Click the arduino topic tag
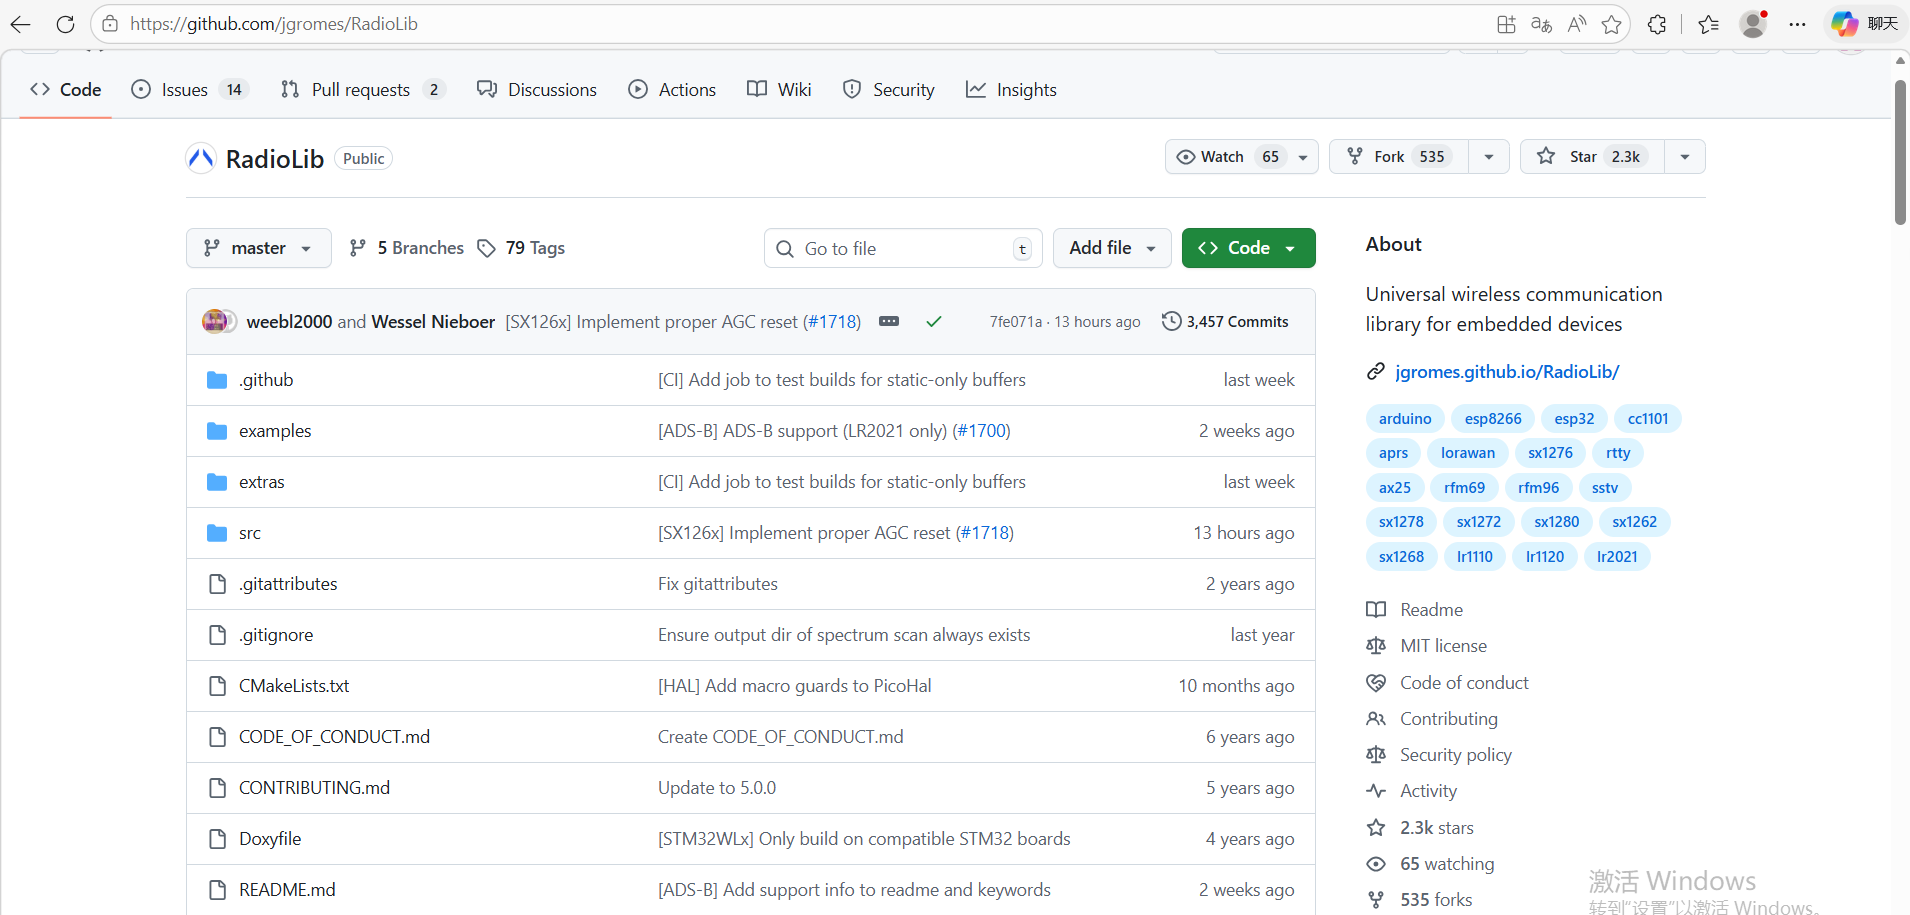 tap(1405, 419)
